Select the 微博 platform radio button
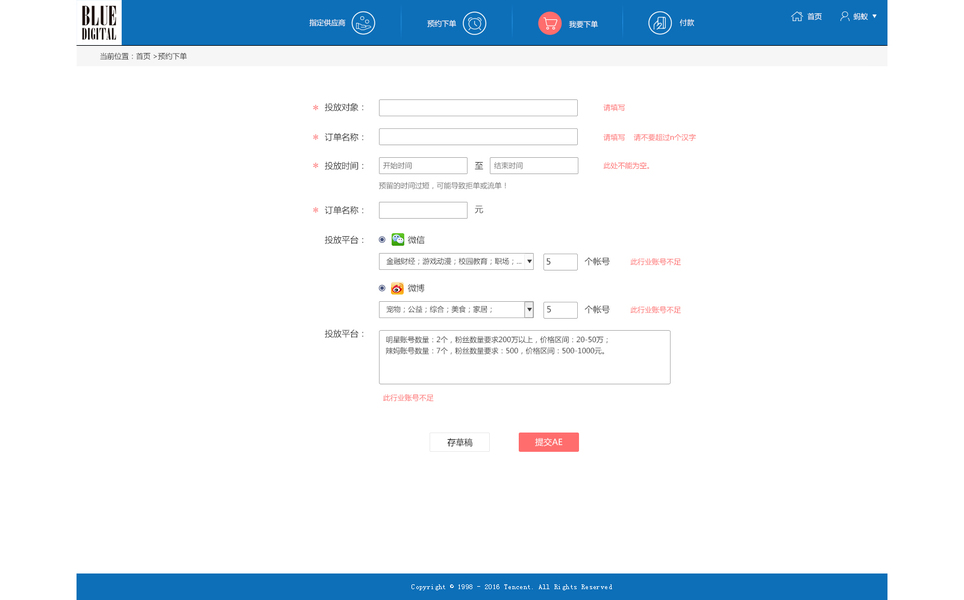 click(x=382, y=288)
